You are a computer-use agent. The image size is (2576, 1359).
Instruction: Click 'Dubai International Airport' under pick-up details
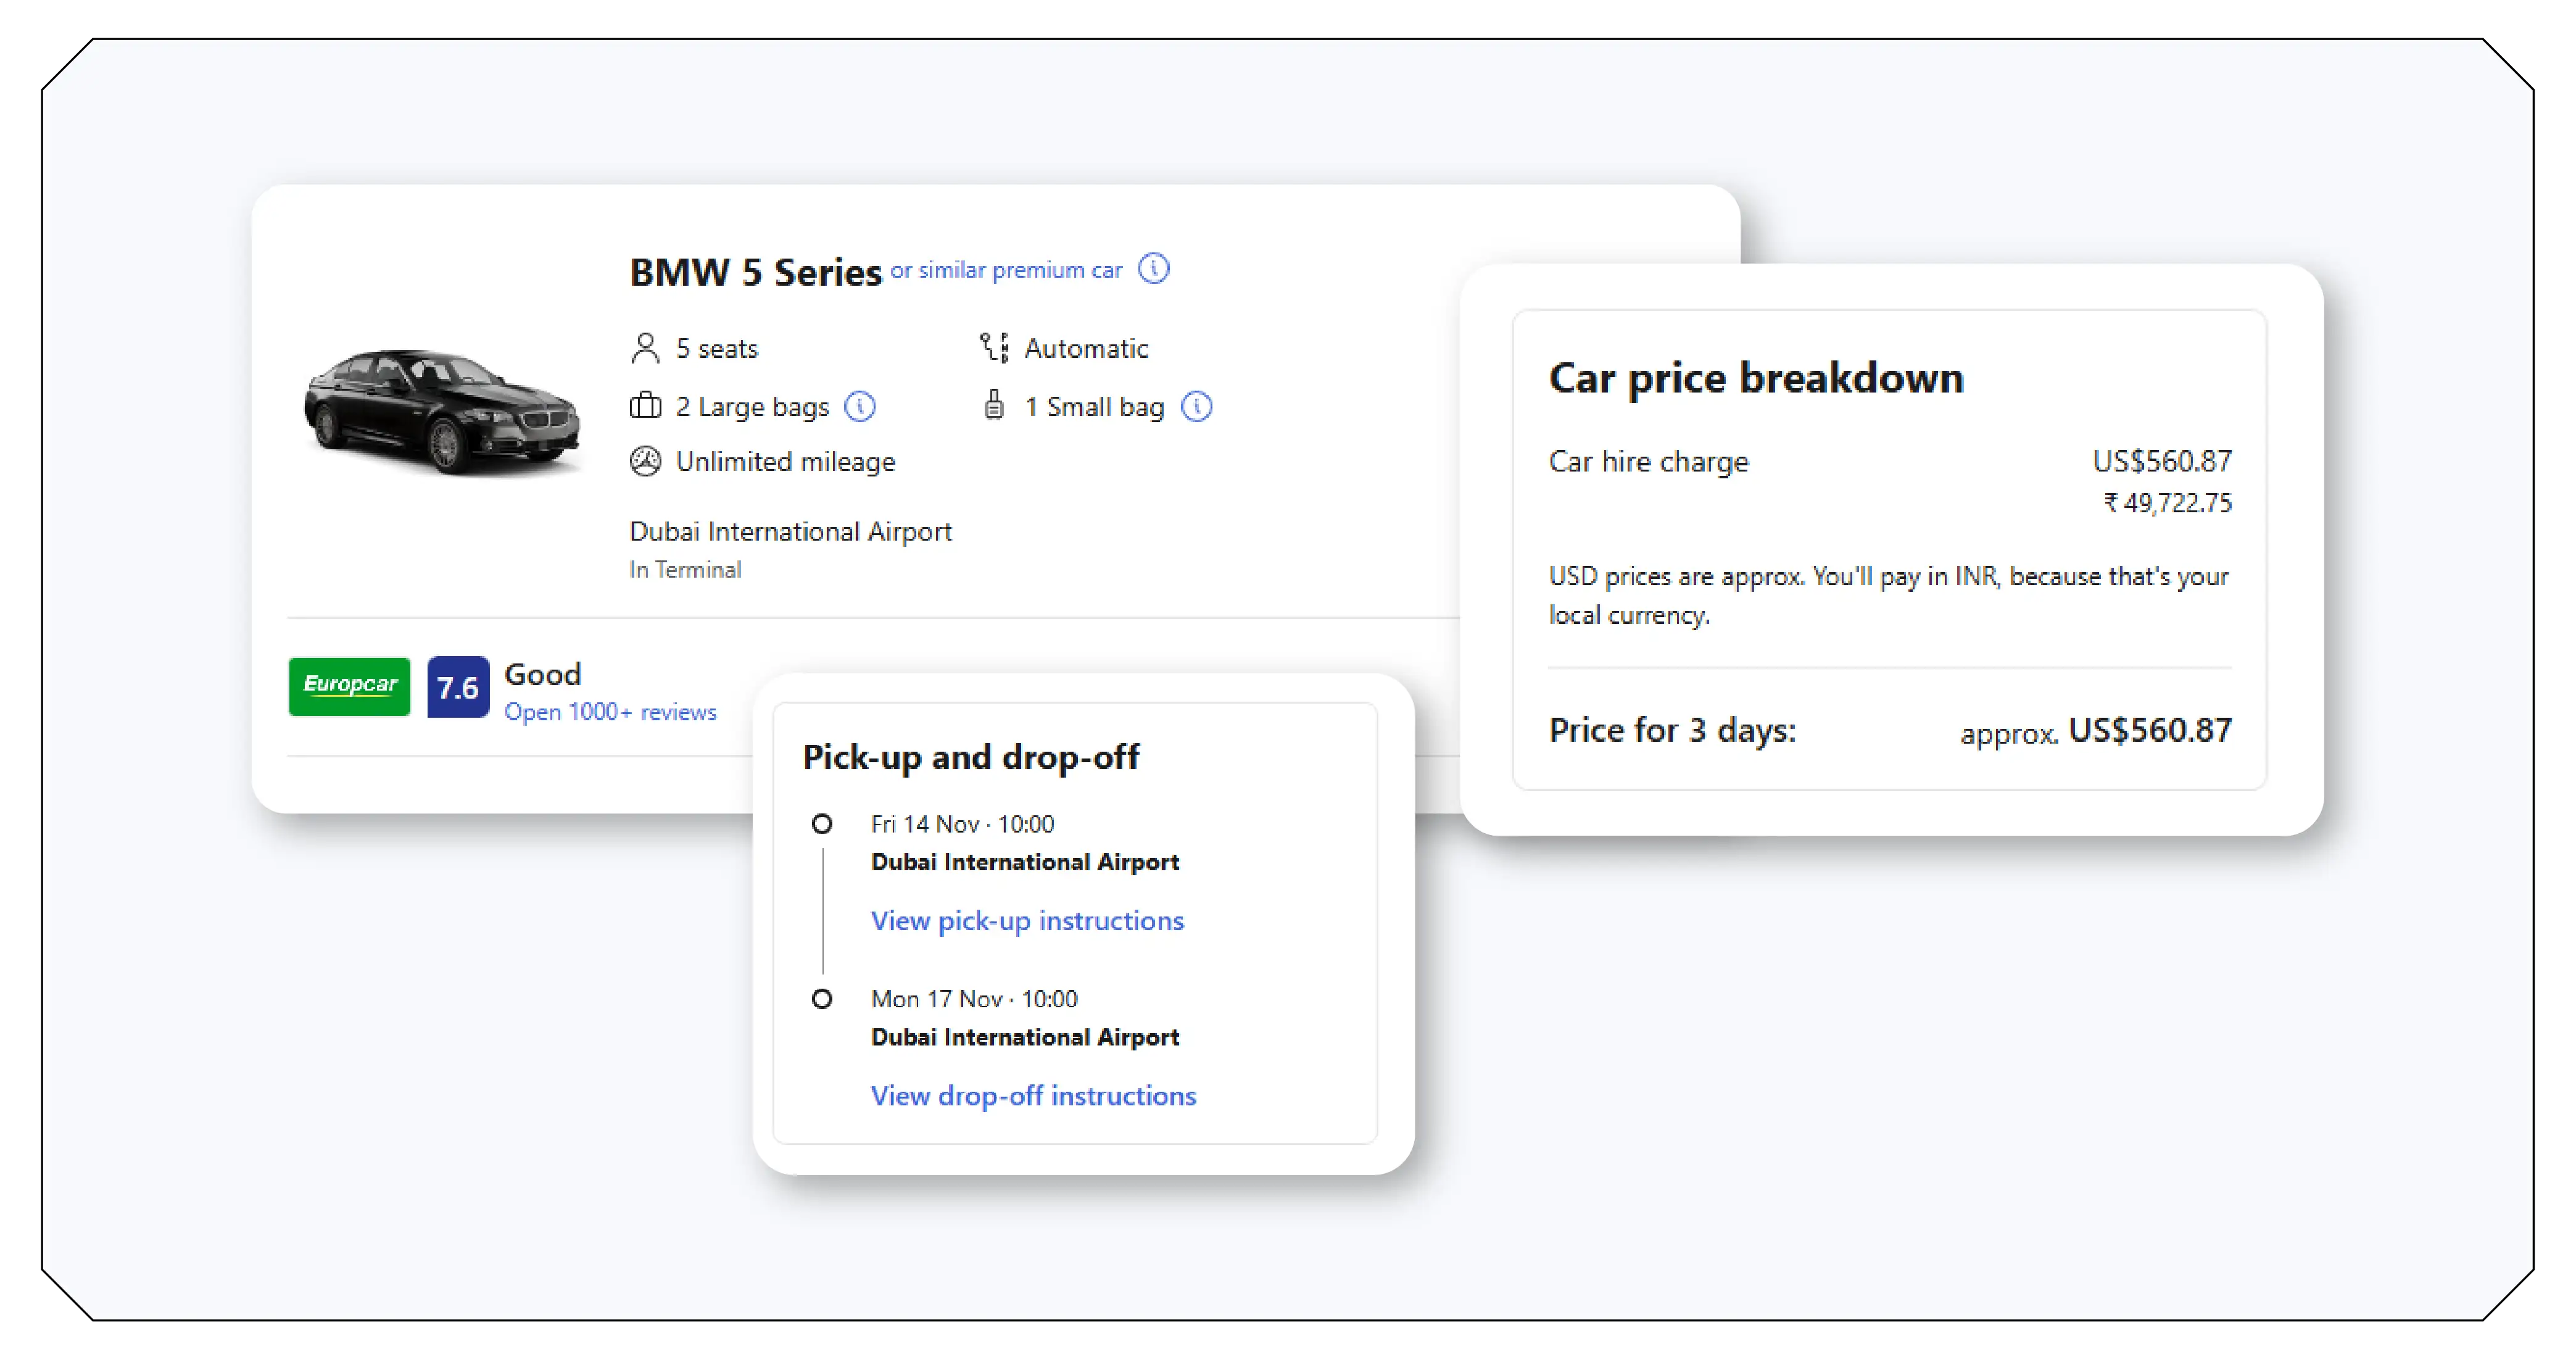[x=1025, y=861]
